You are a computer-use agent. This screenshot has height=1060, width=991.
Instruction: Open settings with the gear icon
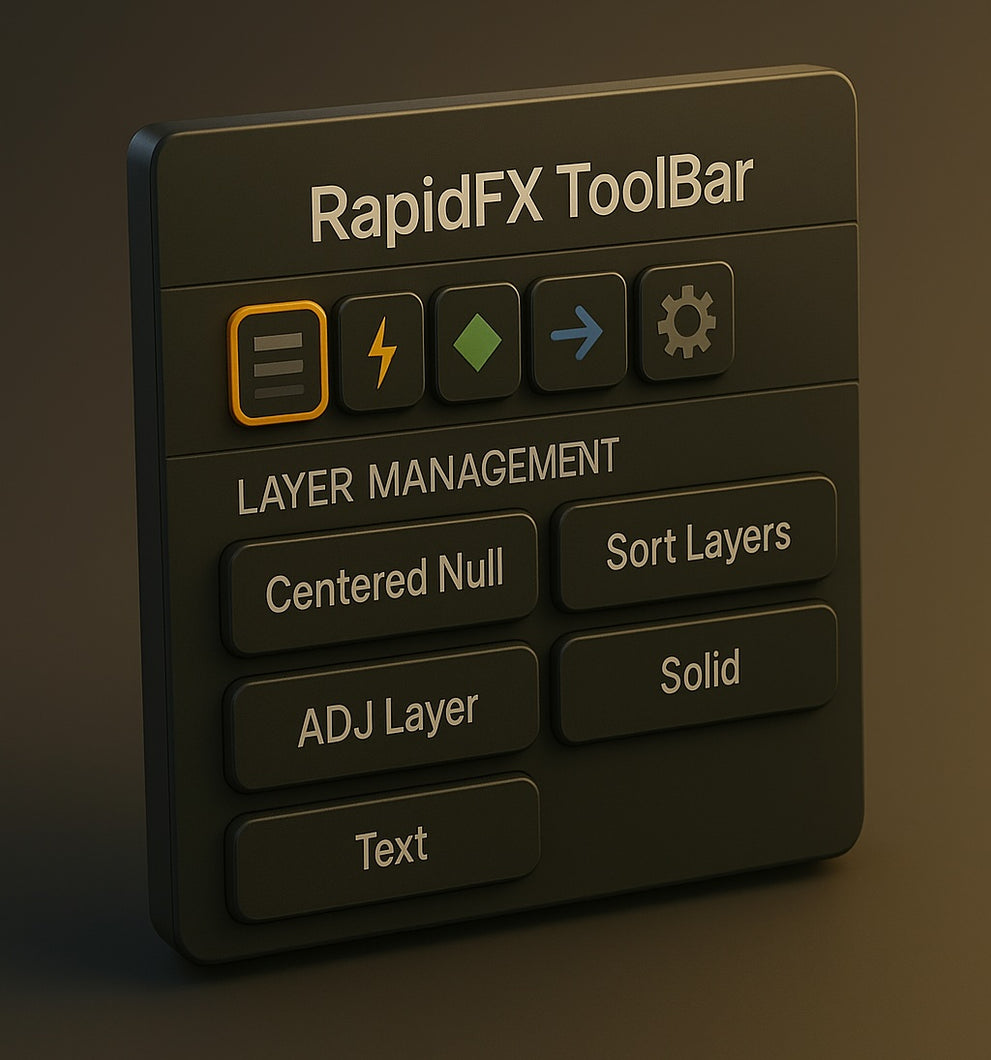tap(685, 322)
